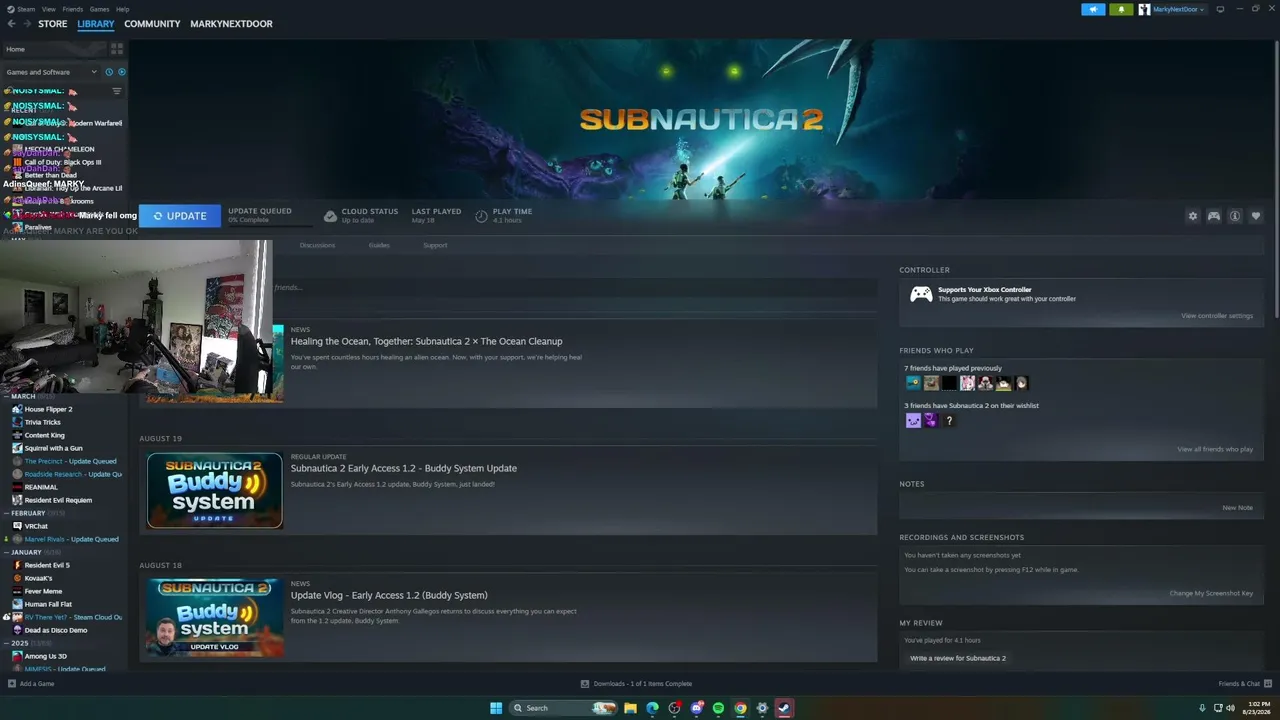Open the View menu
The width and height of the screenshot is (1280, 720).
[48, 9]
